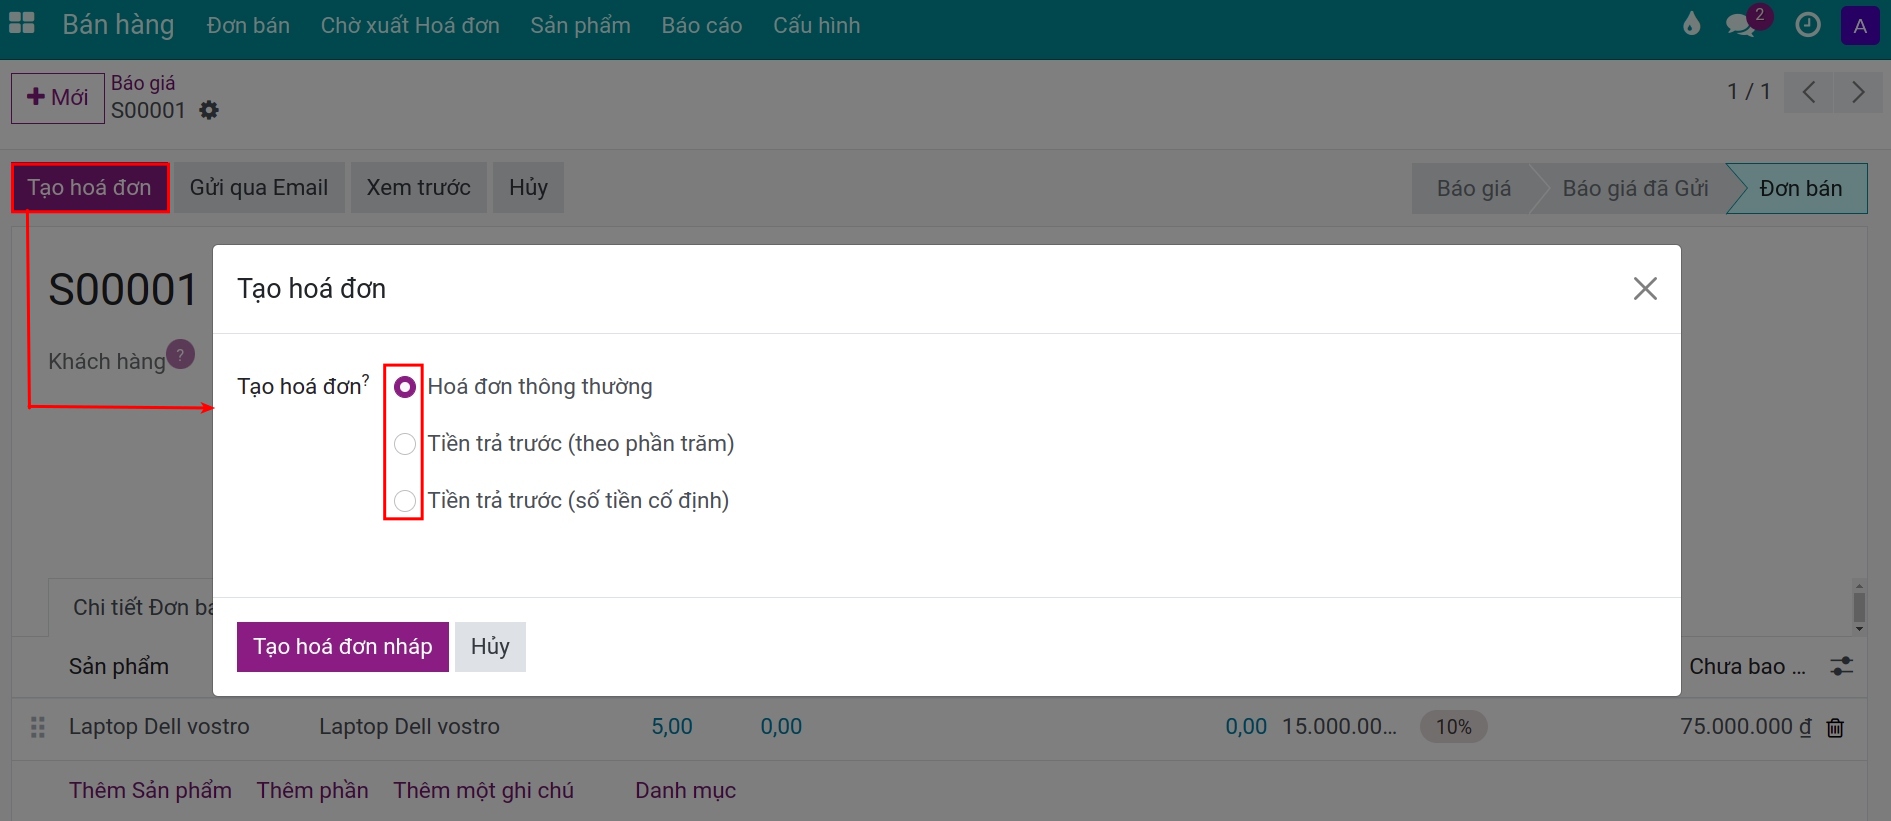Open the column settings adjust icon
Image resolution: width=1891 pixels, height=821 pixels.
(x=1842, y=666)
